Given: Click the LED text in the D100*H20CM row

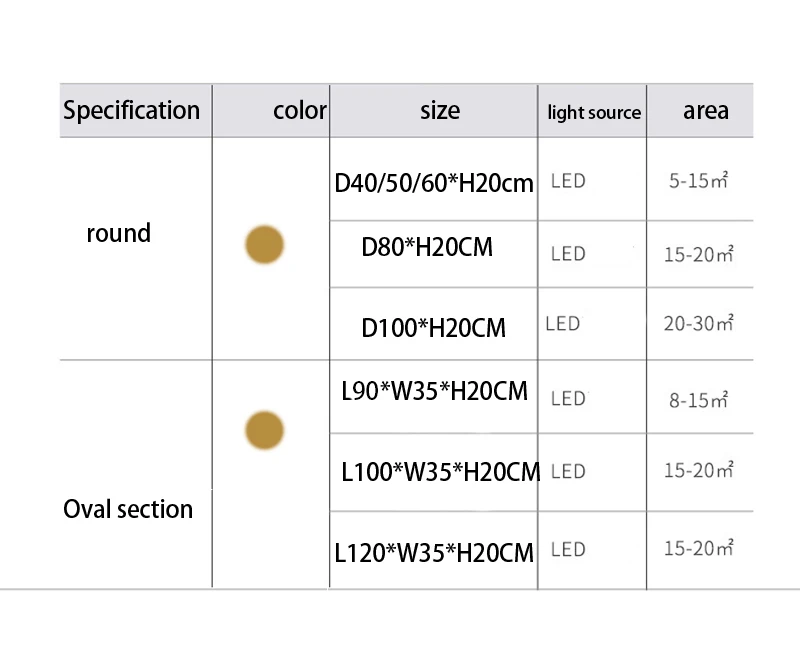Looking at the screenshot, I should click(x=563, y=324).
